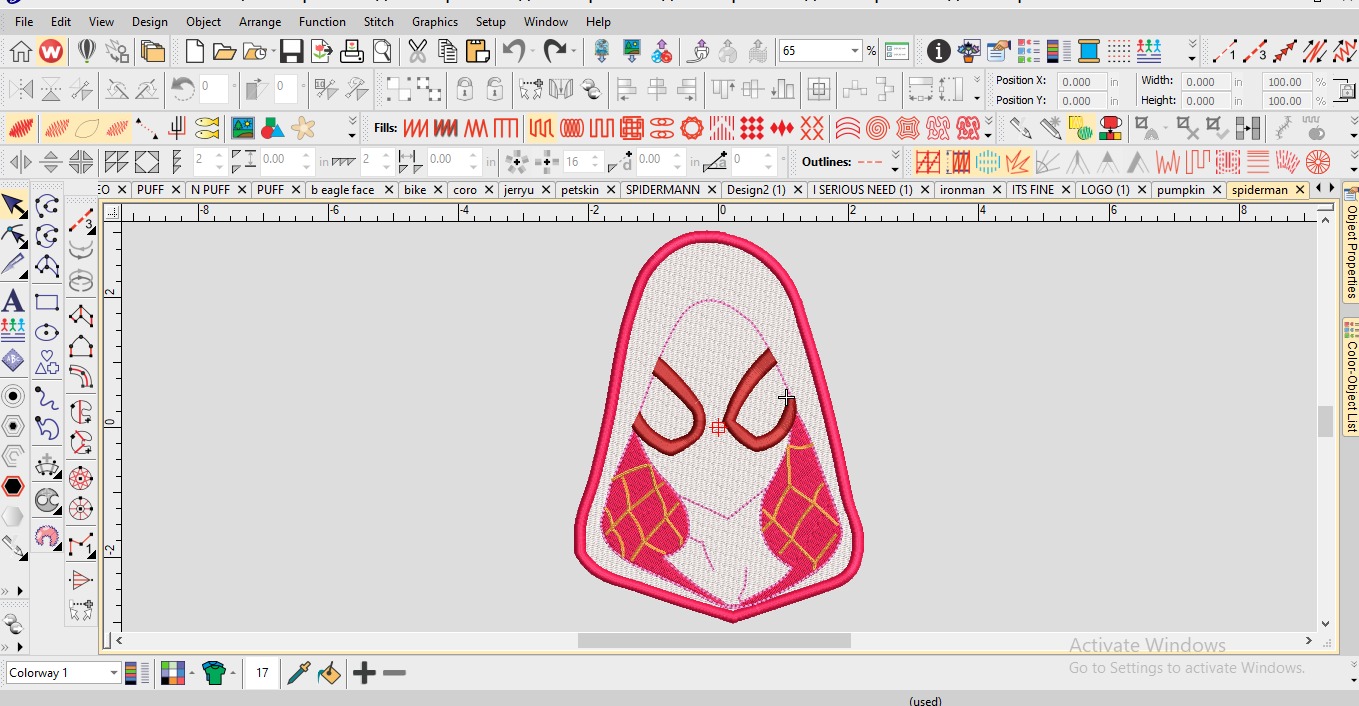The height and width of the screenshot is (706, 1359).
Task: Toggle the Lock object padlock icon
Action: pos(464,90)
